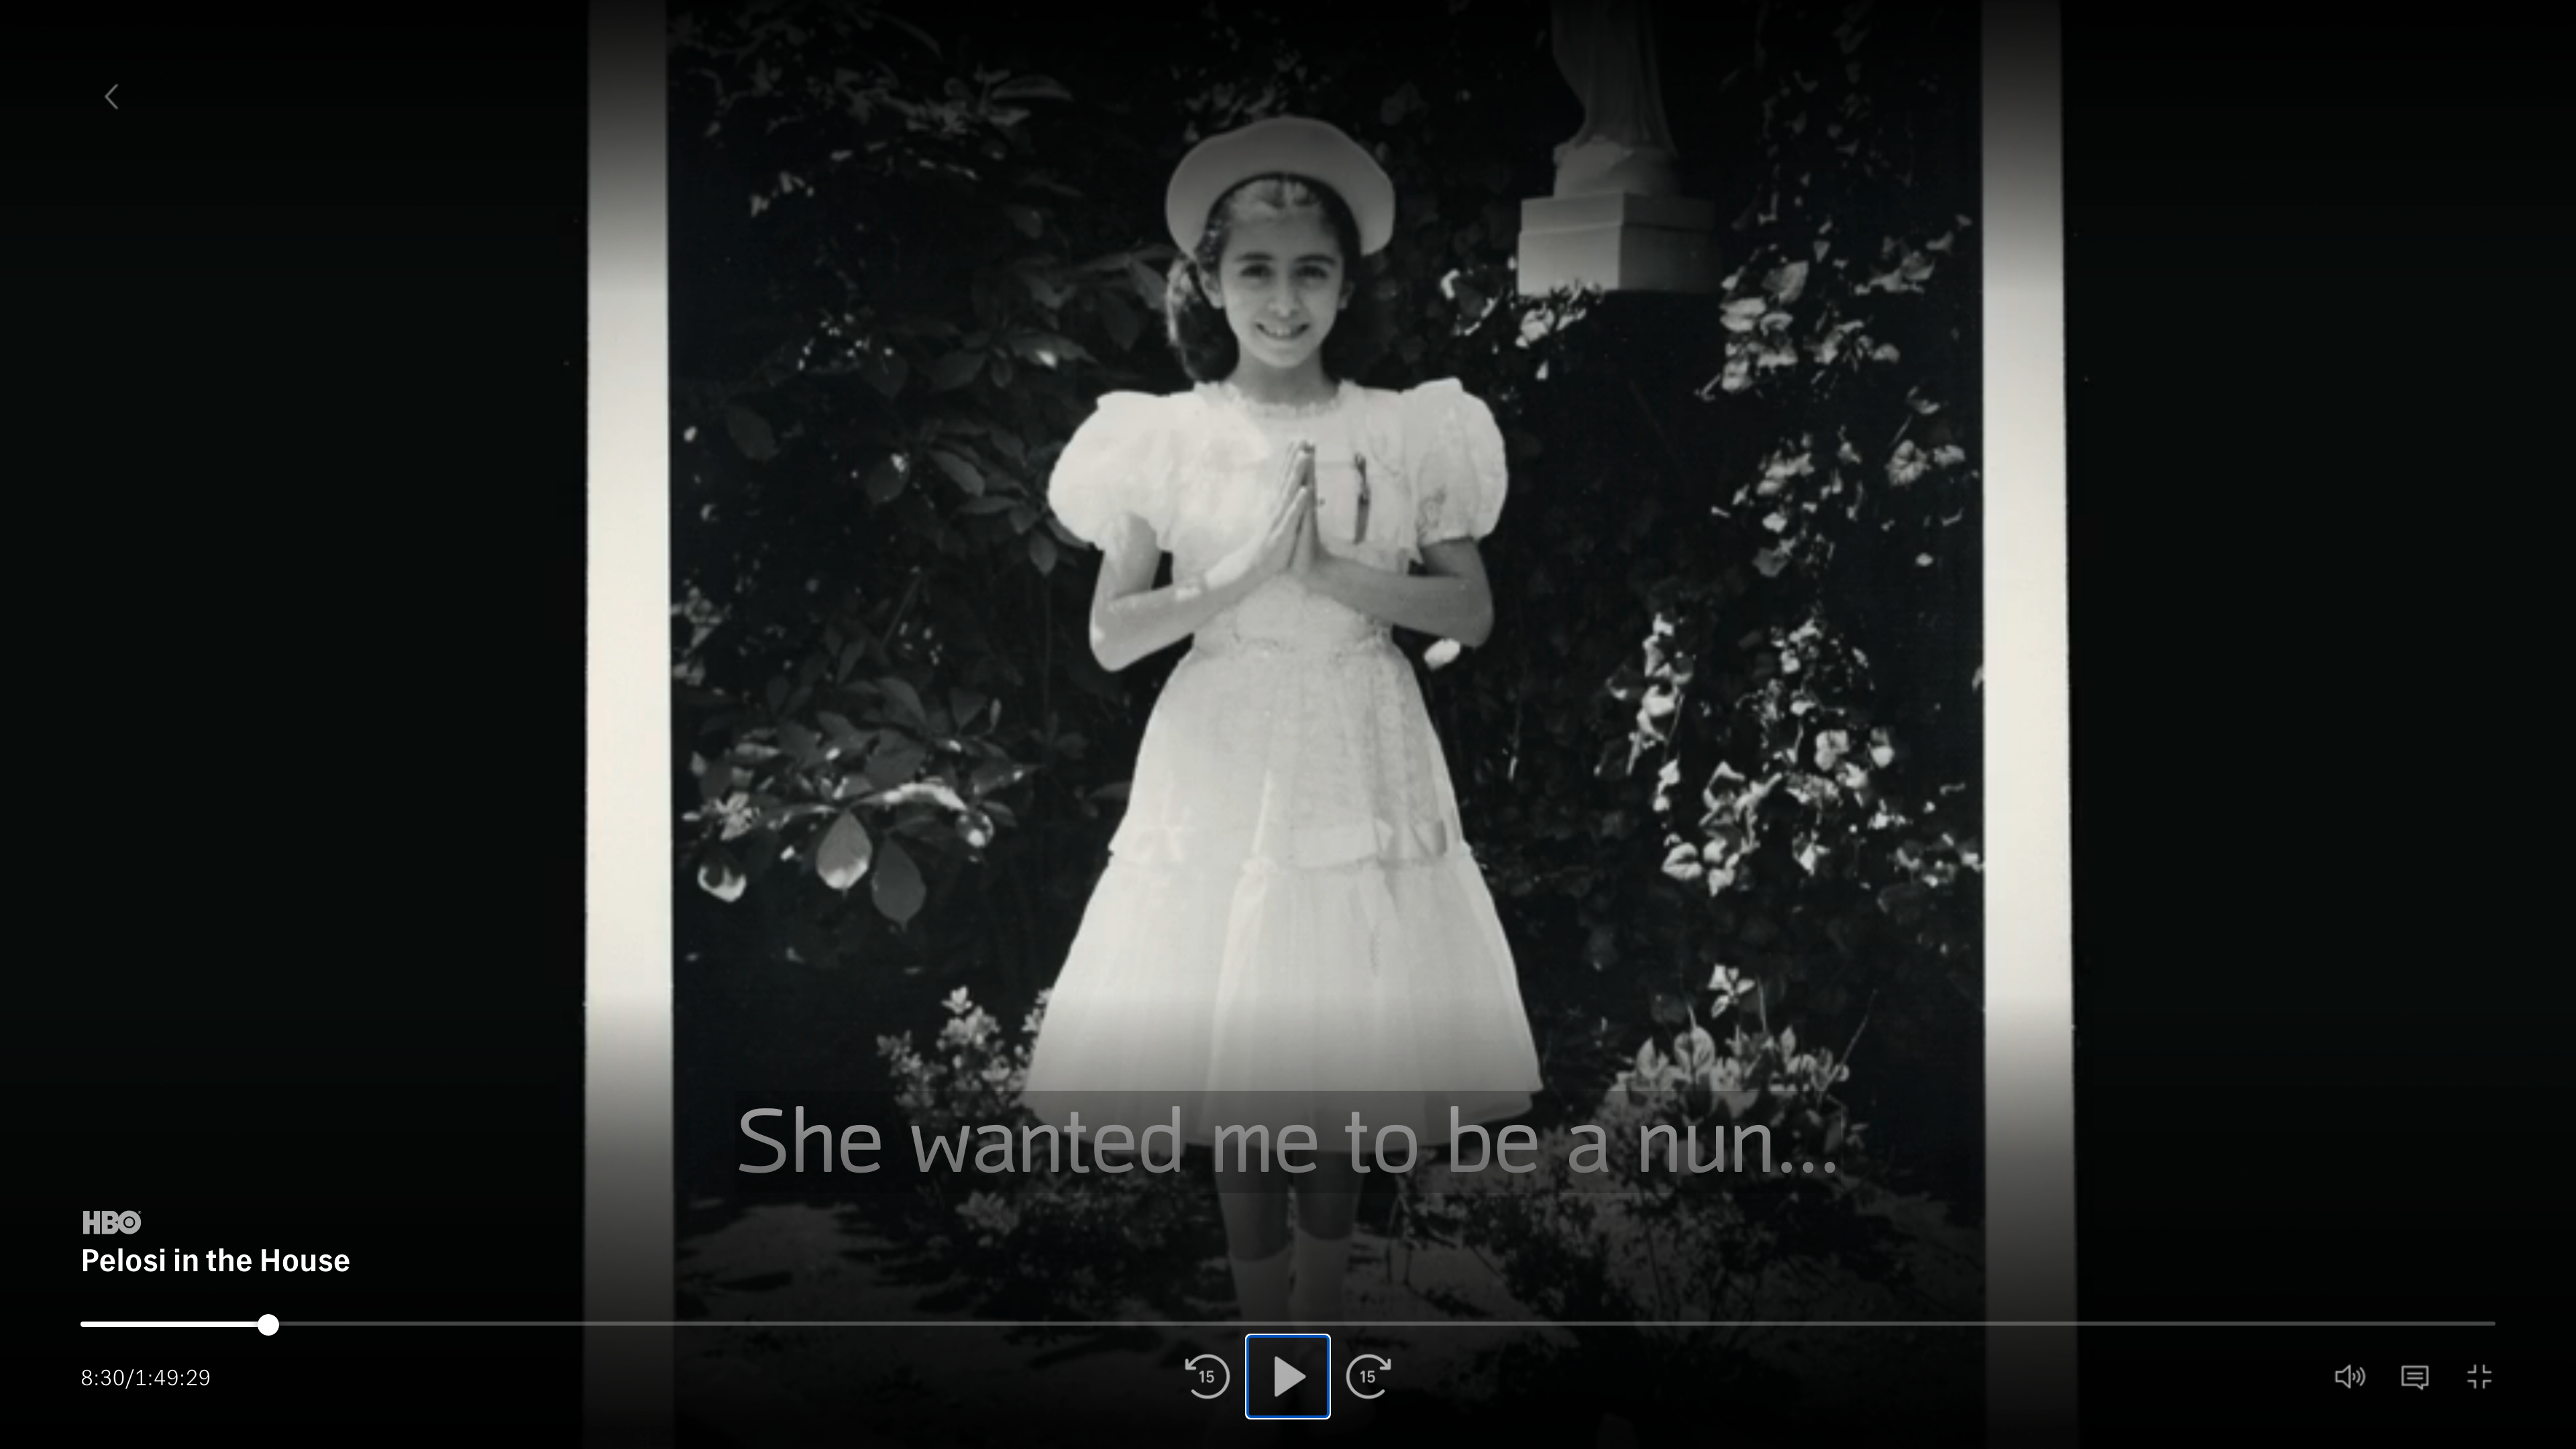
Task: Play the video
Action: click(1287, 1377)
